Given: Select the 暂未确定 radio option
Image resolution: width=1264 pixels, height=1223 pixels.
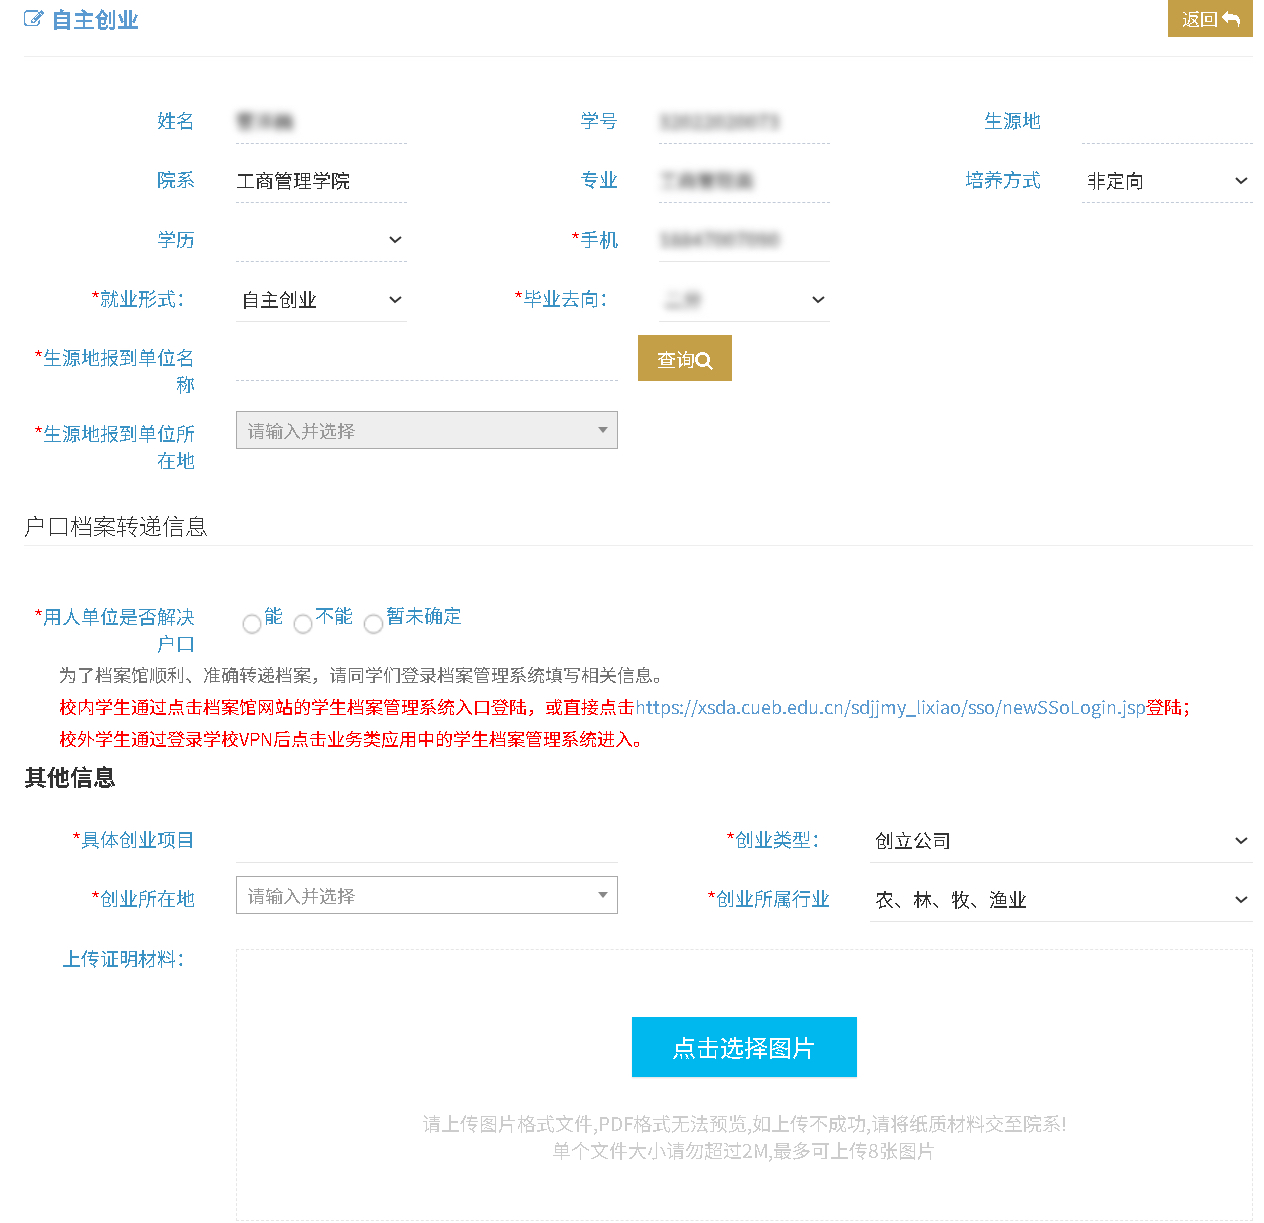Looking at the screenshot, I should point(373,624).
